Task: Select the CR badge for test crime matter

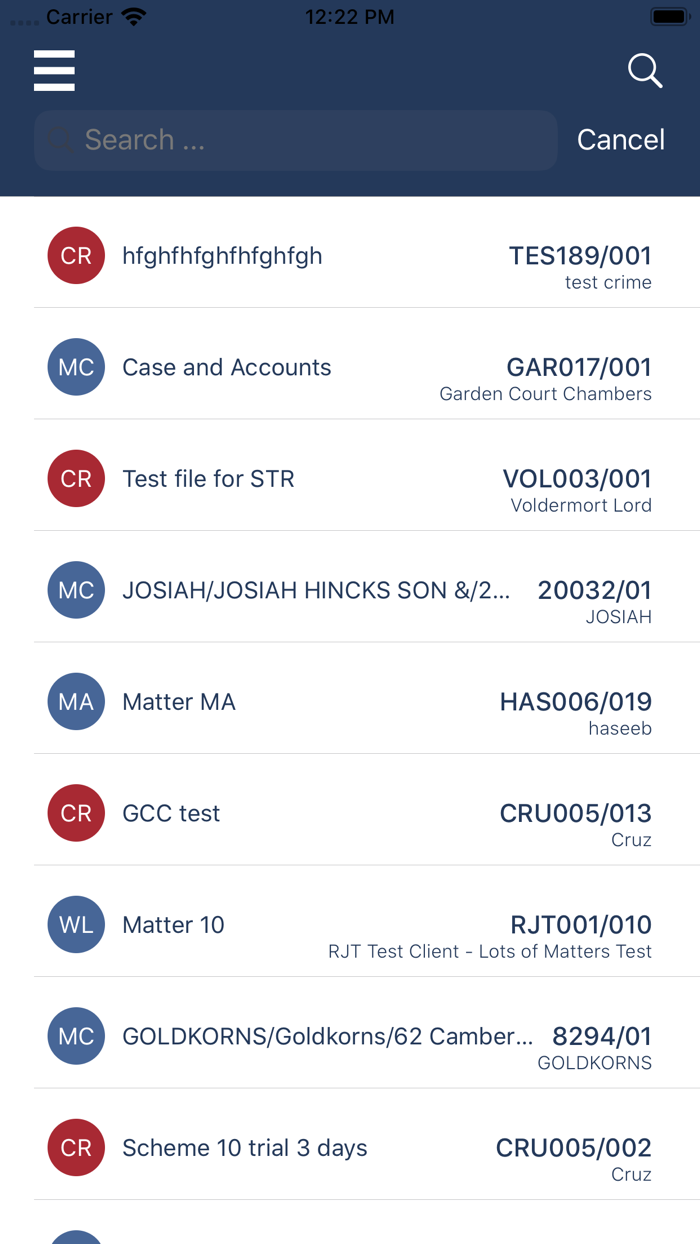Action: [76, 256]
